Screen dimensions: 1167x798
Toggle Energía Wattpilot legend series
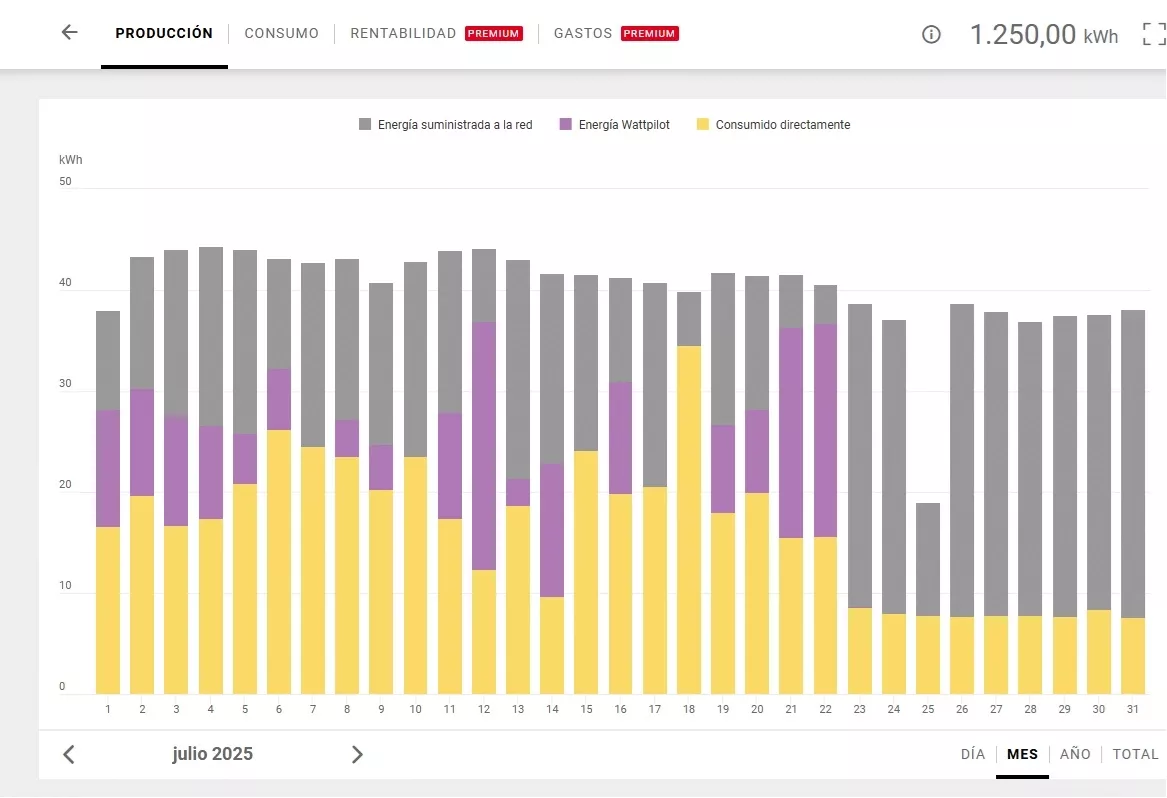[614, 125]
